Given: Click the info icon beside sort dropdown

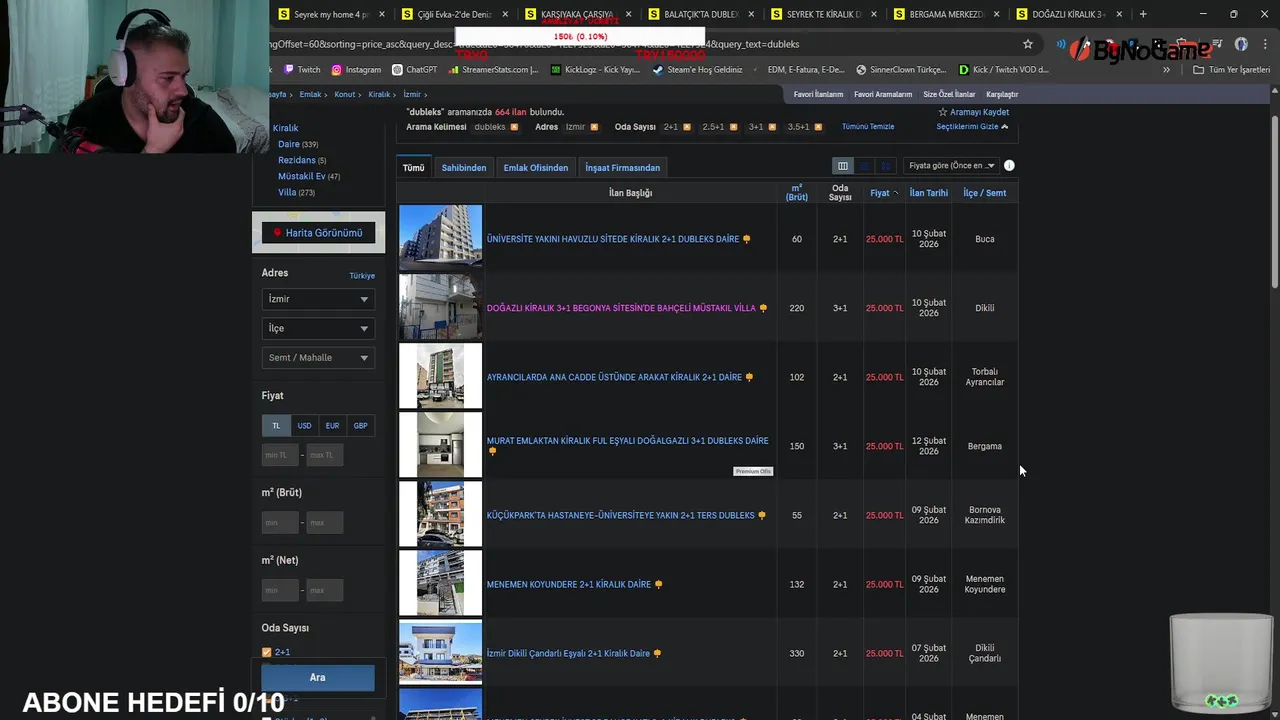Looking at the screenshot, I should click(1009, 165).
